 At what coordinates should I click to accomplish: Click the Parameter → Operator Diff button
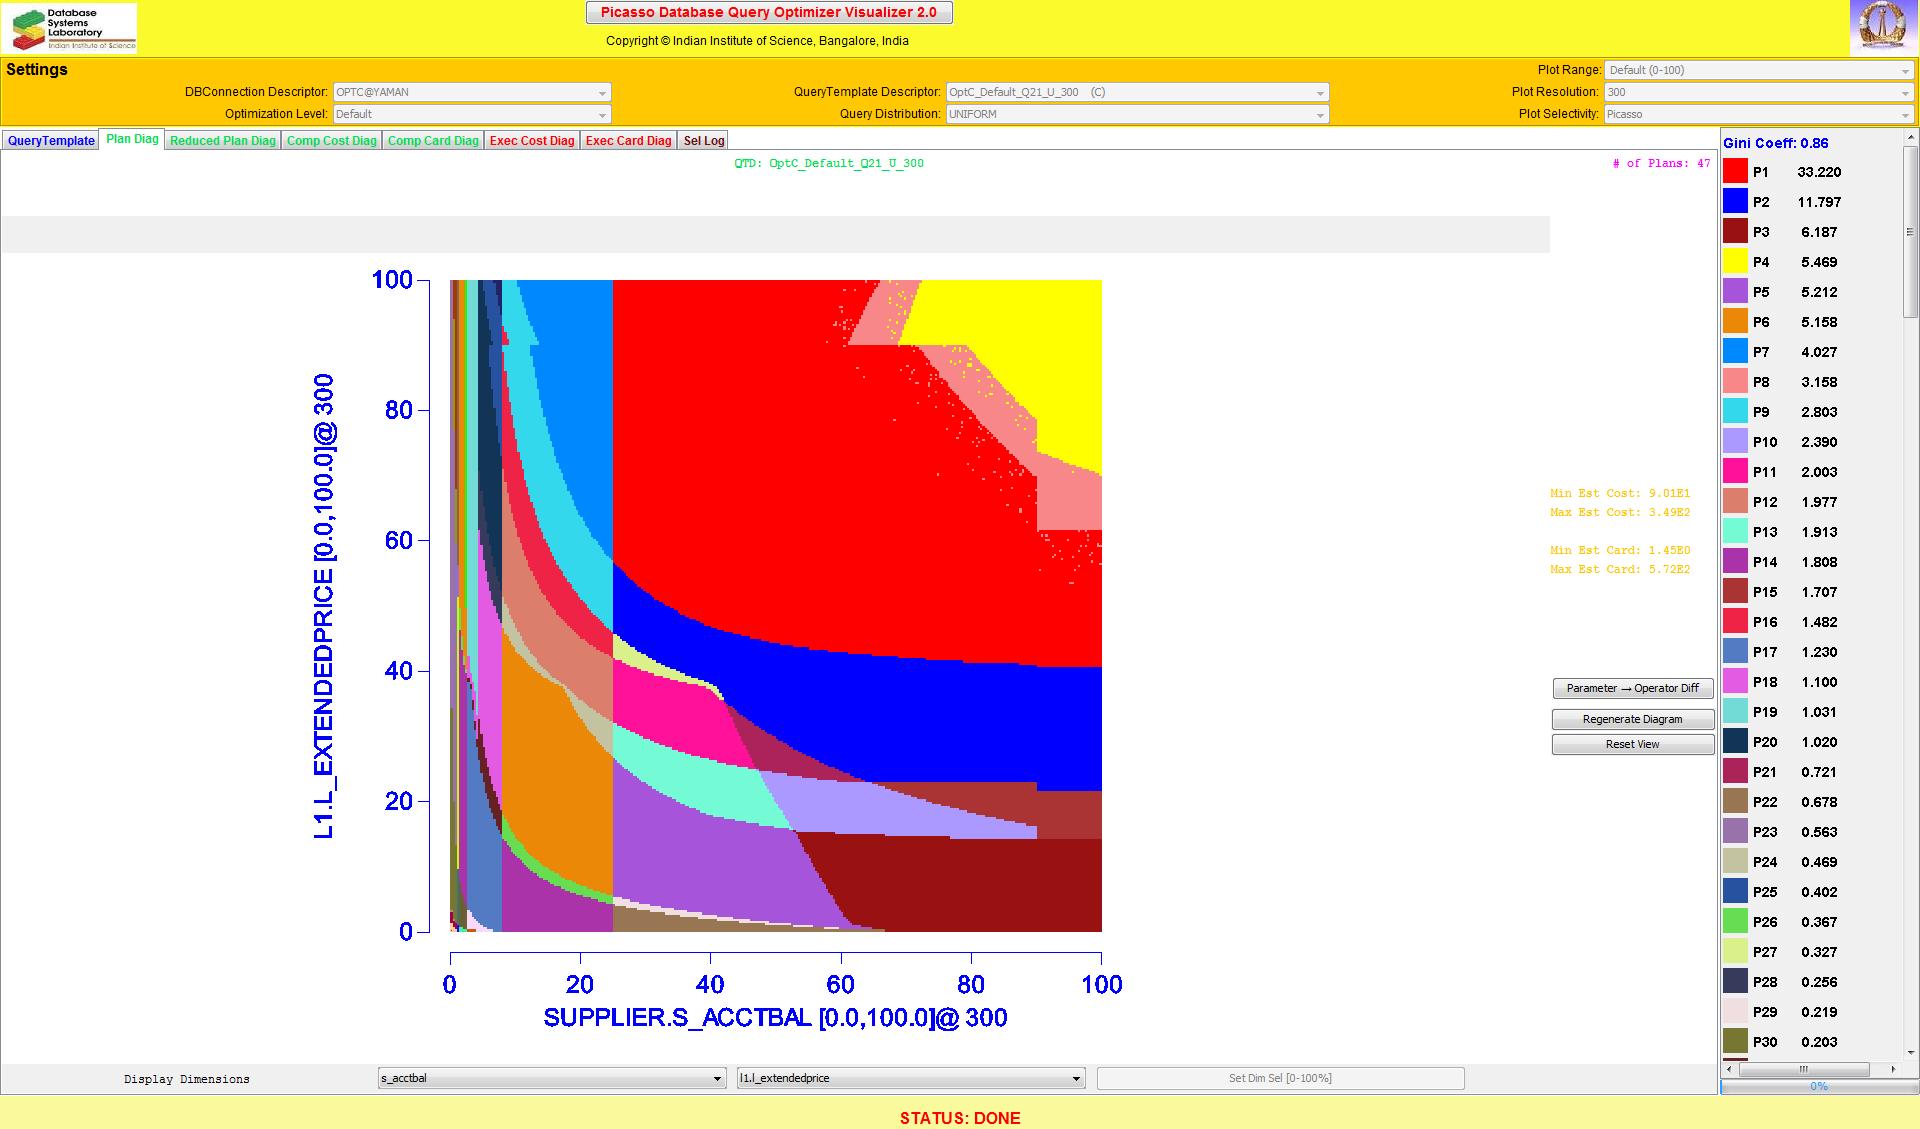[1632, 688]
